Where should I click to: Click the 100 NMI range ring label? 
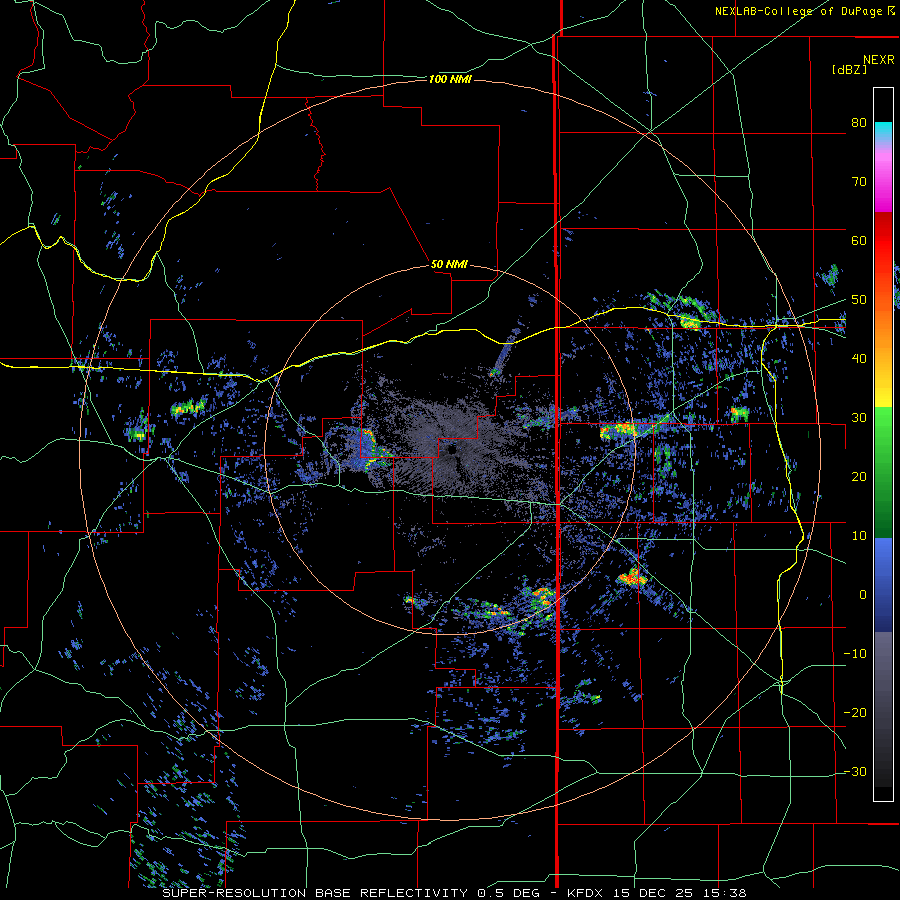450,79
